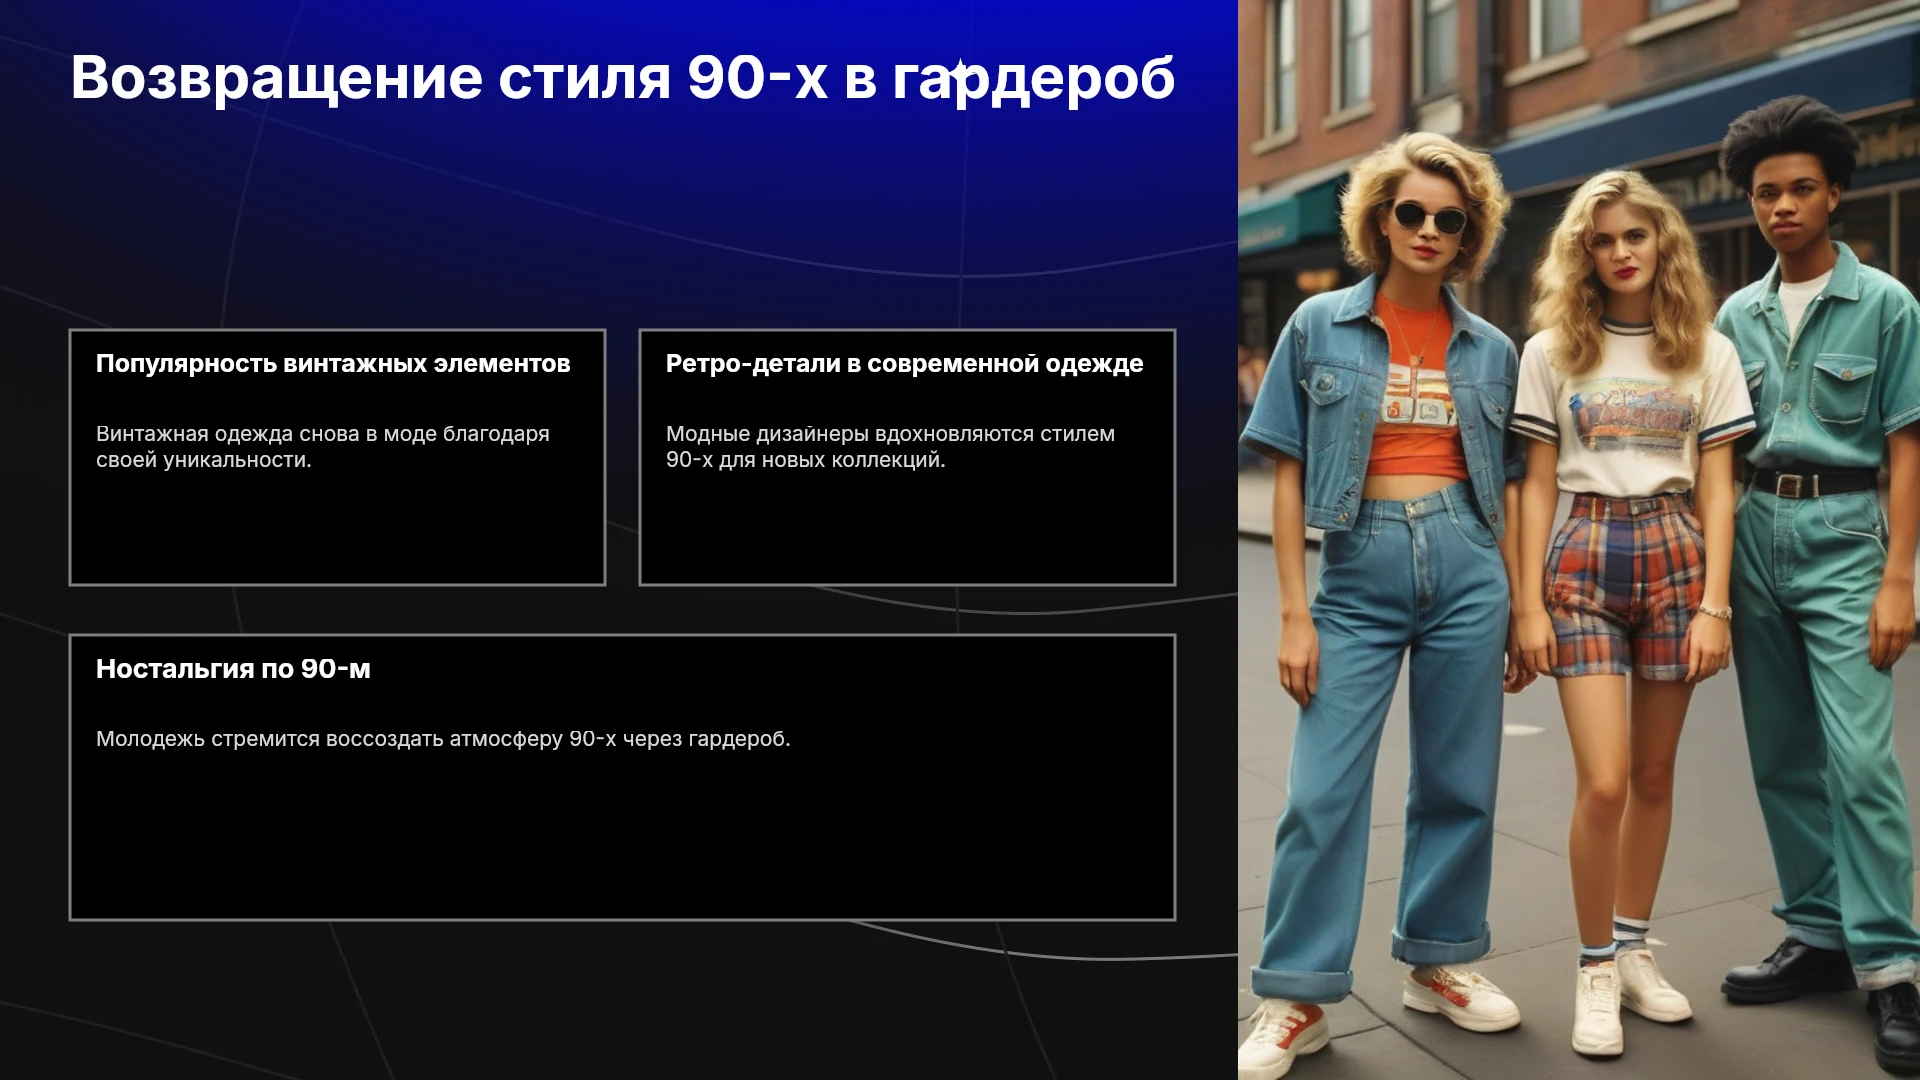Select heading "Ретро-детали в современной одежде"
1920x1080 pixels.
pos(904,363)
